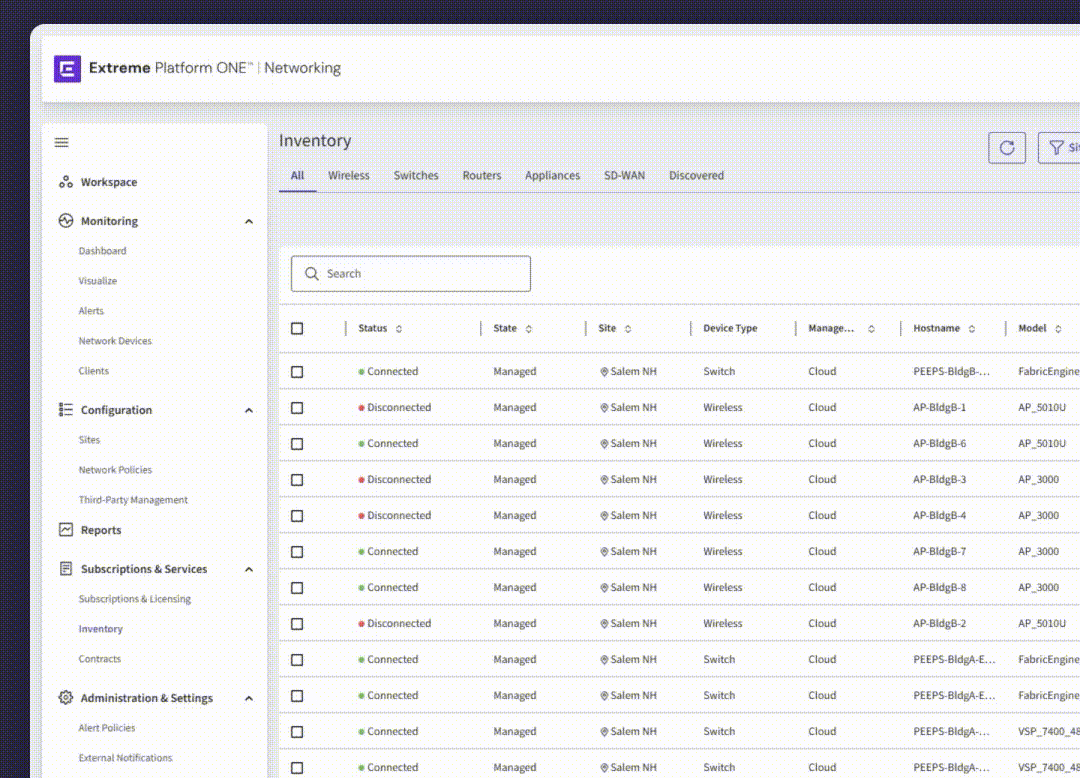Viewport: 1080px width, 778px height.
Task: Open the Visualize page
Action: tap(98, 281)
